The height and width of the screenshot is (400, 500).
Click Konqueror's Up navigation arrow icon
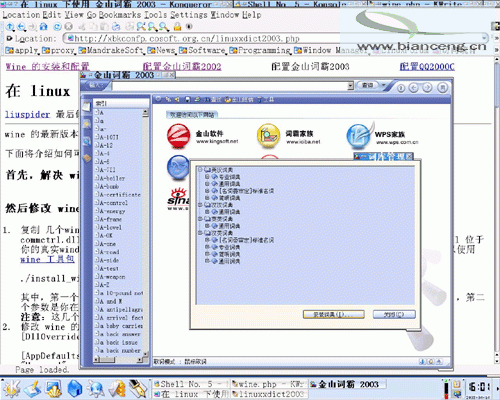click(x=10, y=26)
